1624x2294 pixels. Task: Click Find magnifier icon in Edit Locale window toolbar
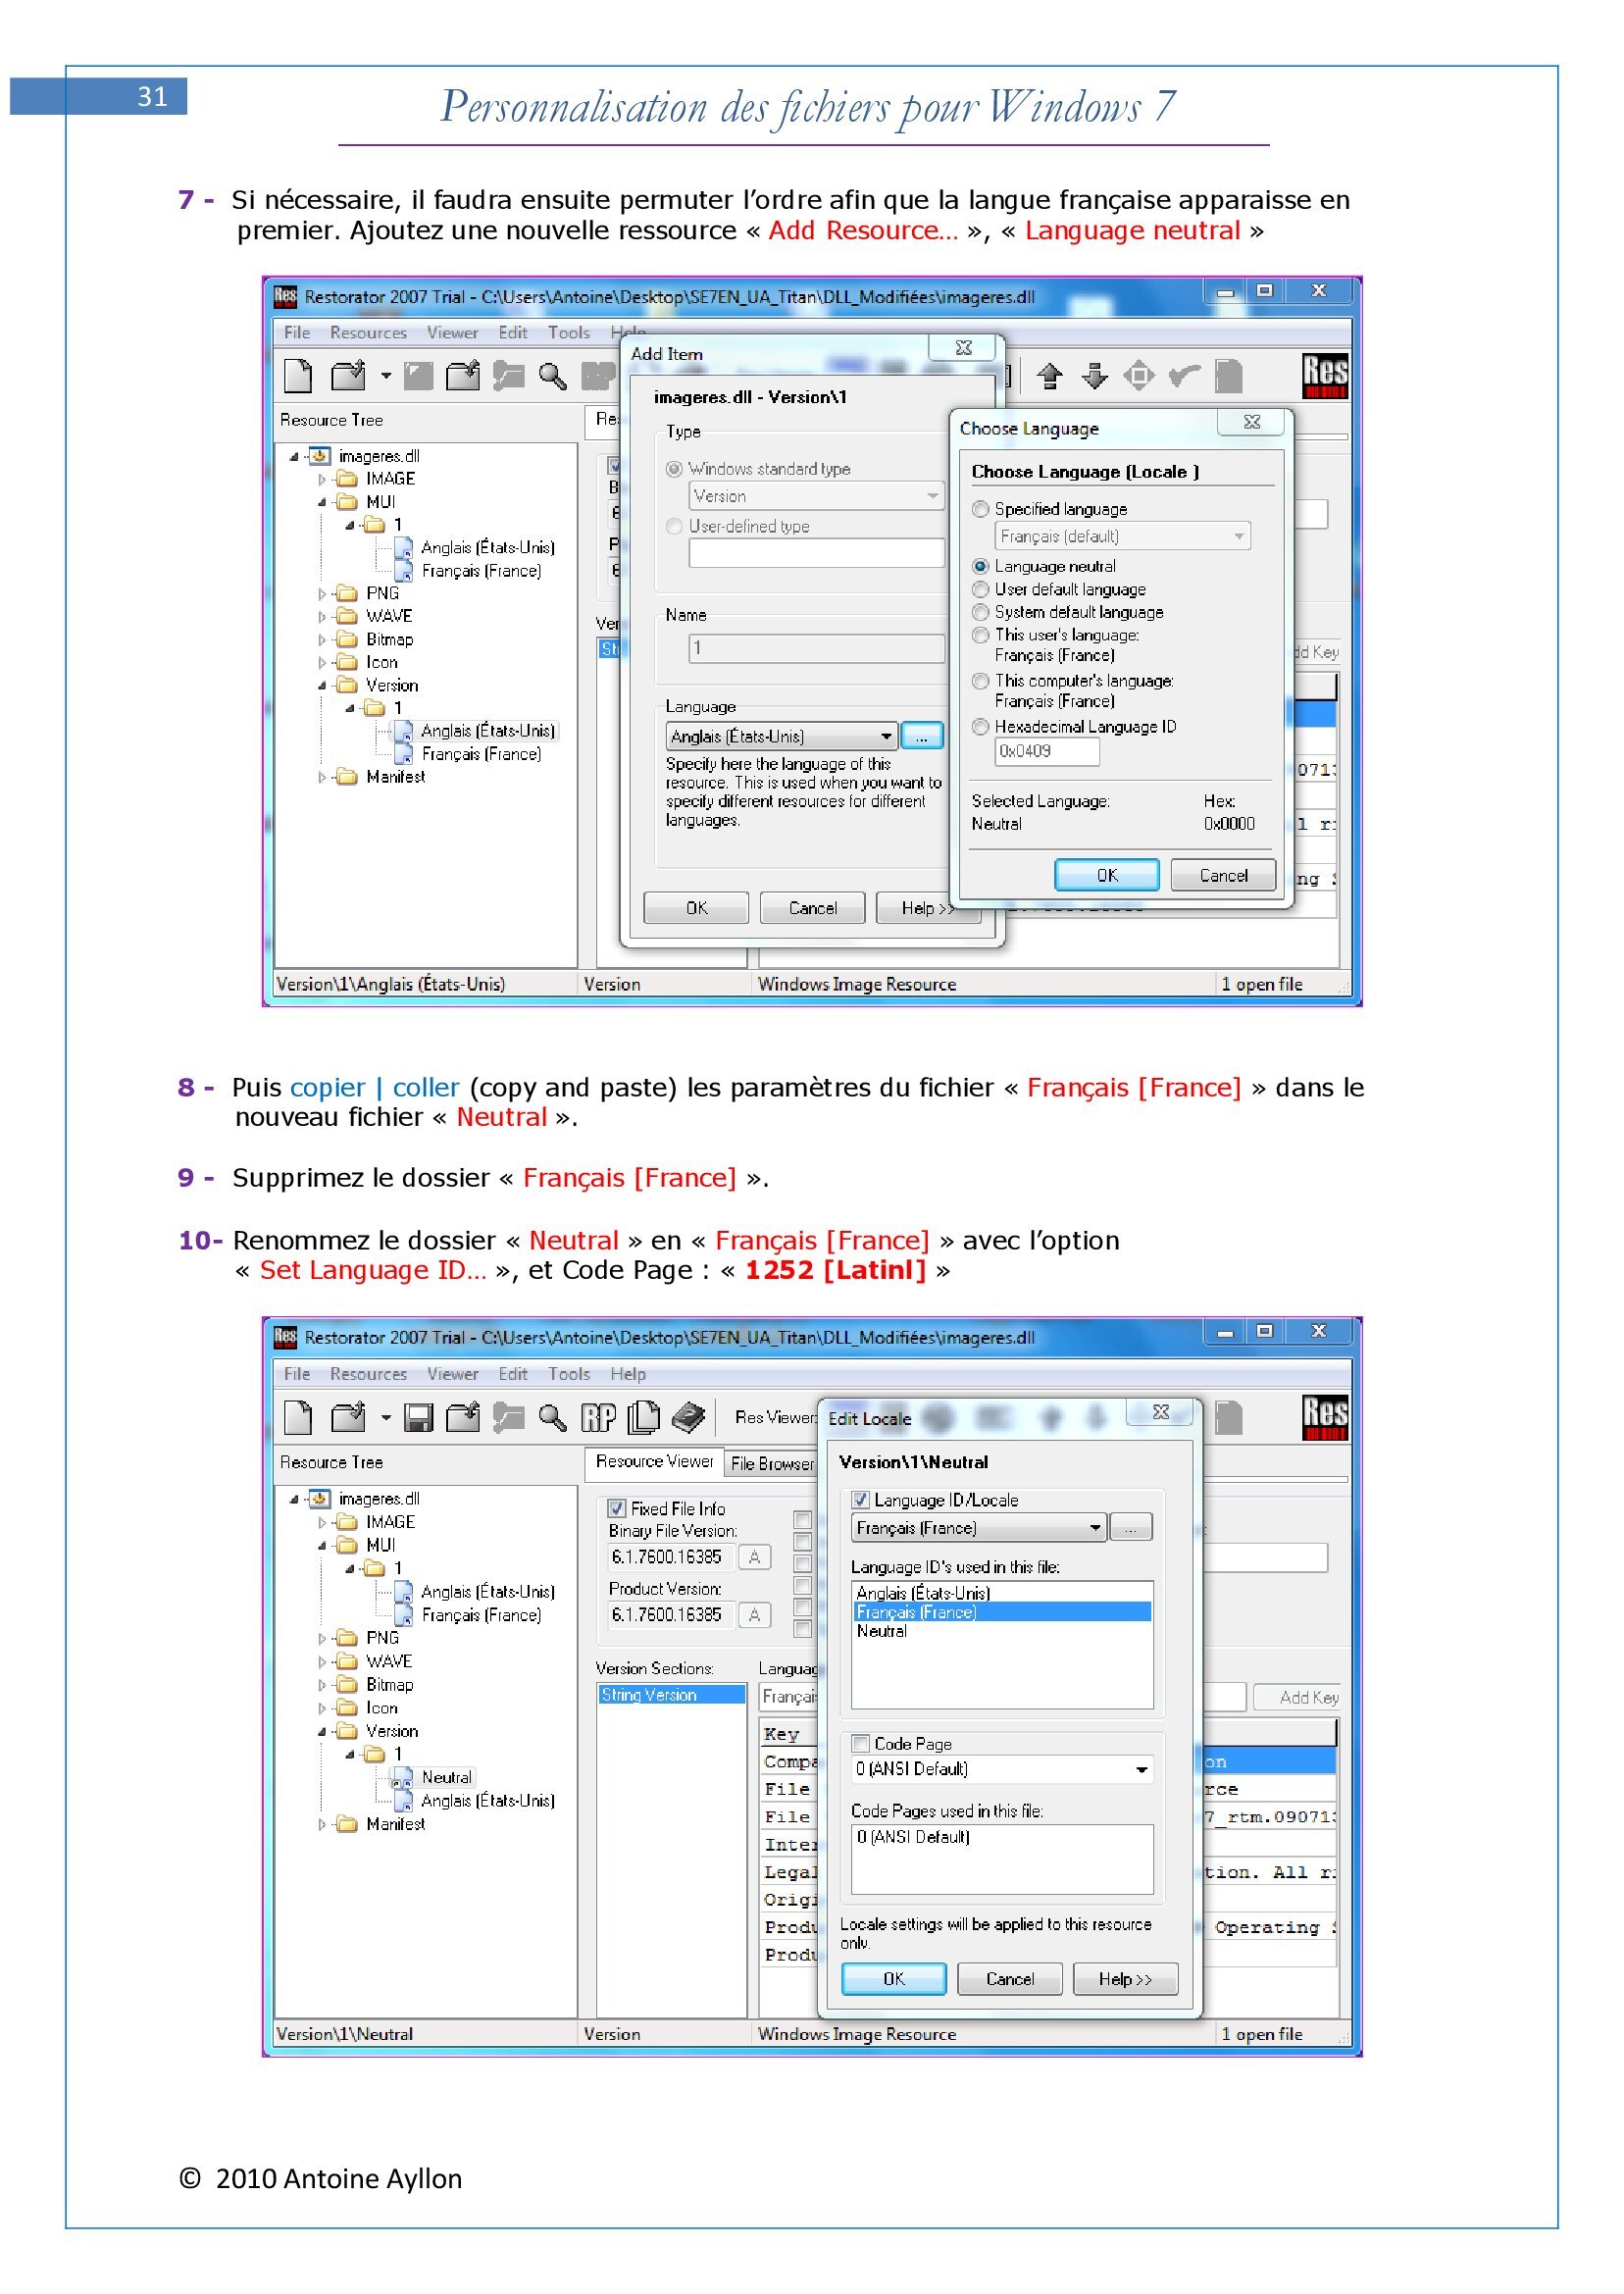(552, 1417)
